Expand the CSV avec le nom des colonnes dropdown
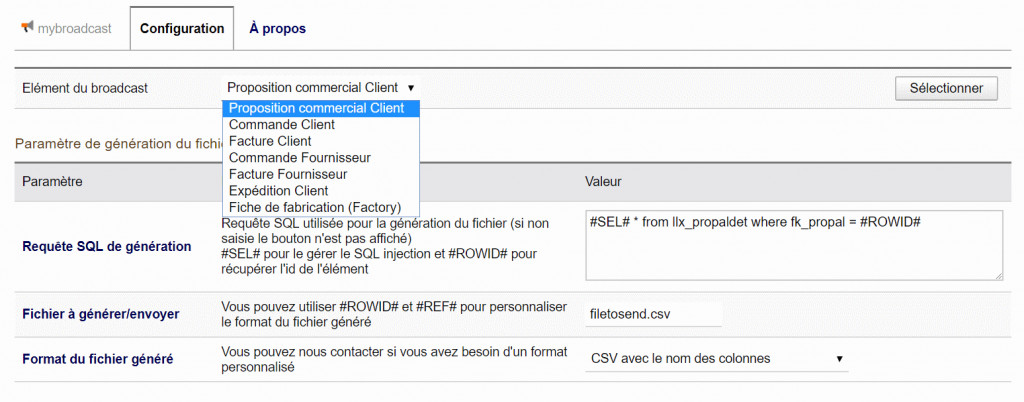 [716, 358]
